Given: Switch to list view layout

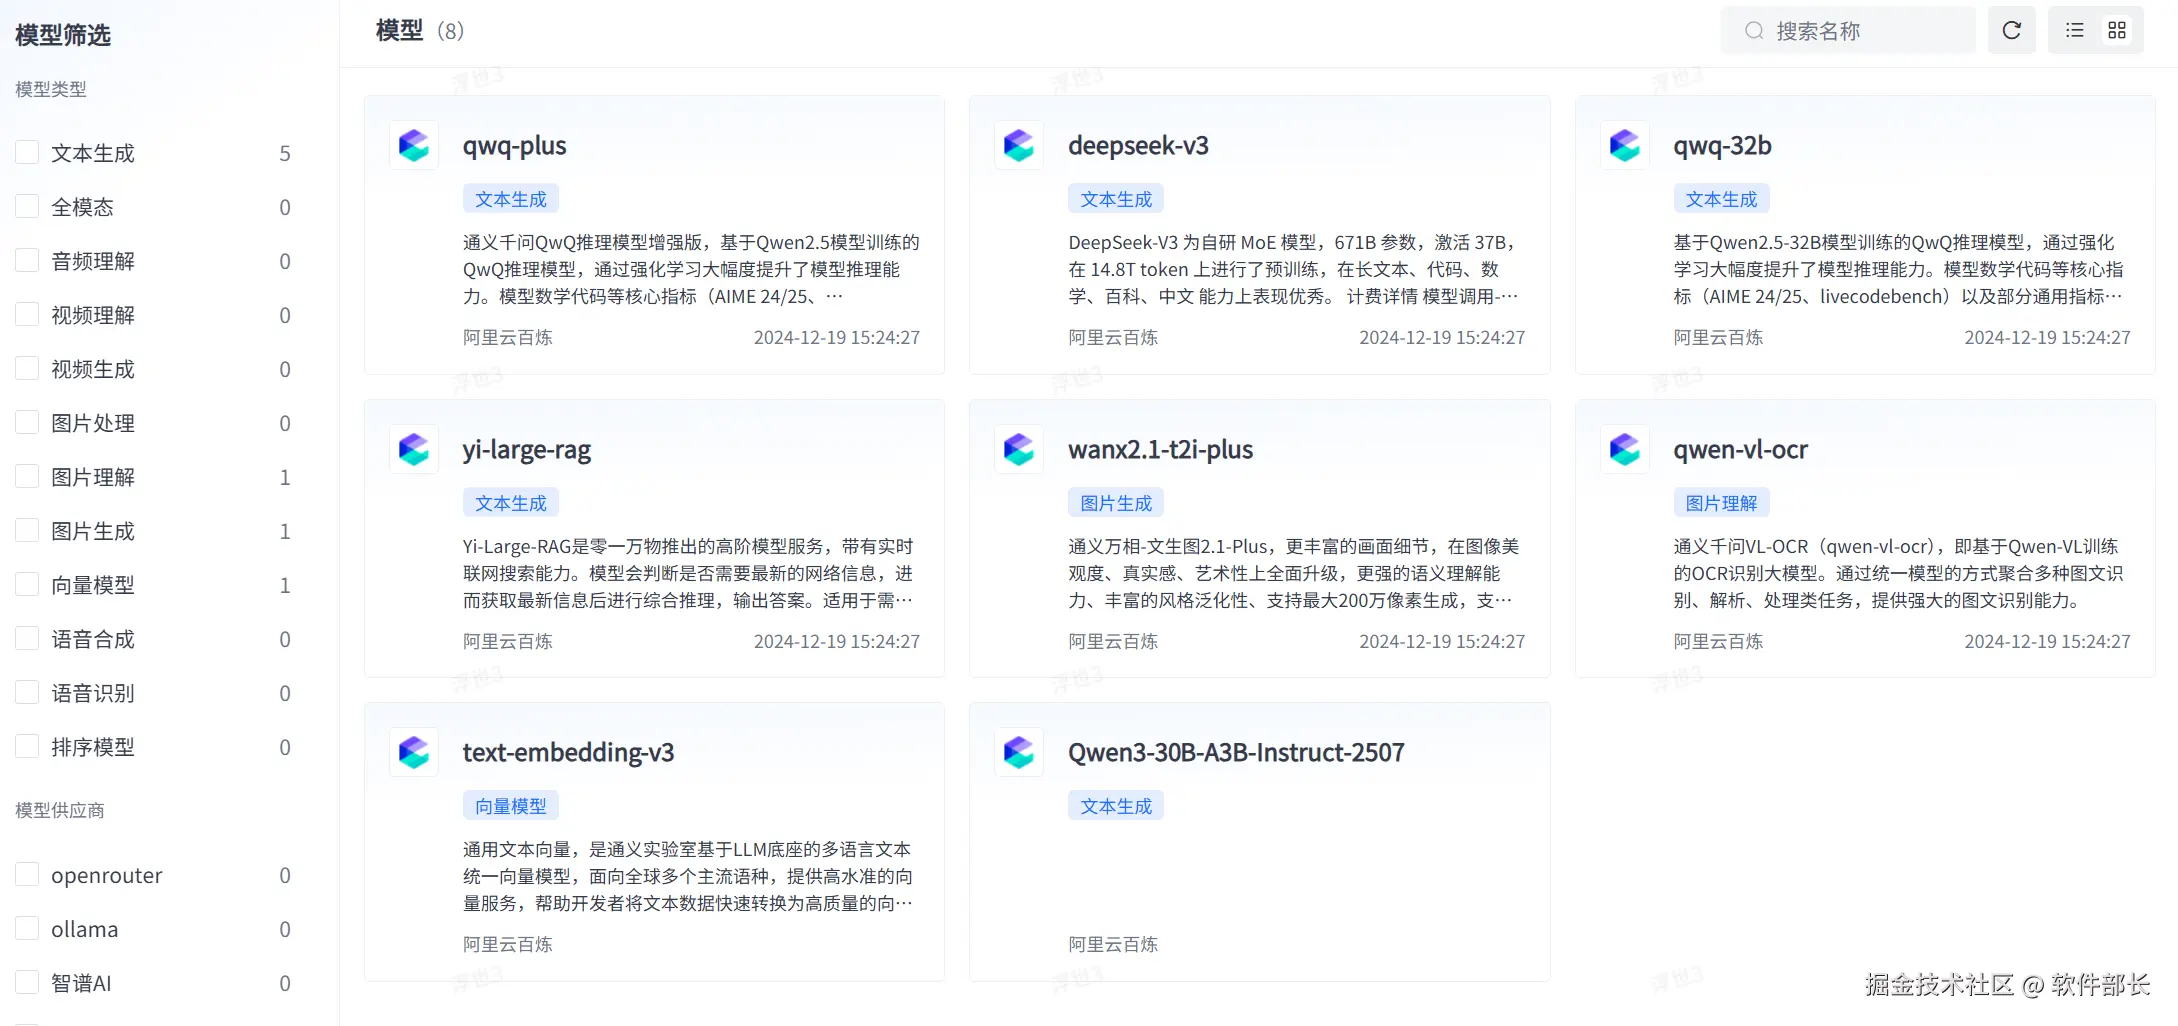Looking at the screenshot, I should tap(2075, 31).
